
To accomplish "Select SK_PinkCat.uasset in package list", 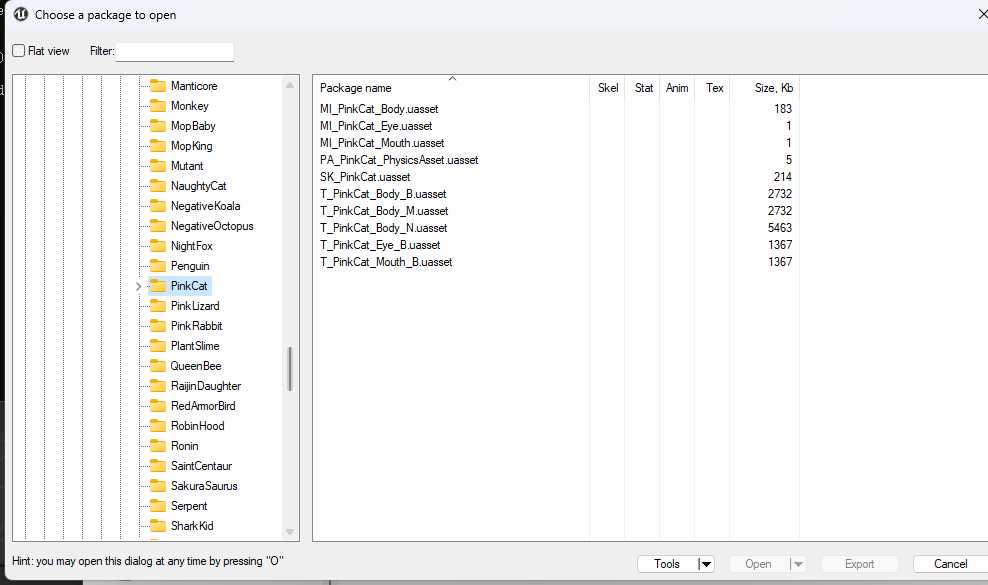I will pyautogui.click(x=364, y=177).
